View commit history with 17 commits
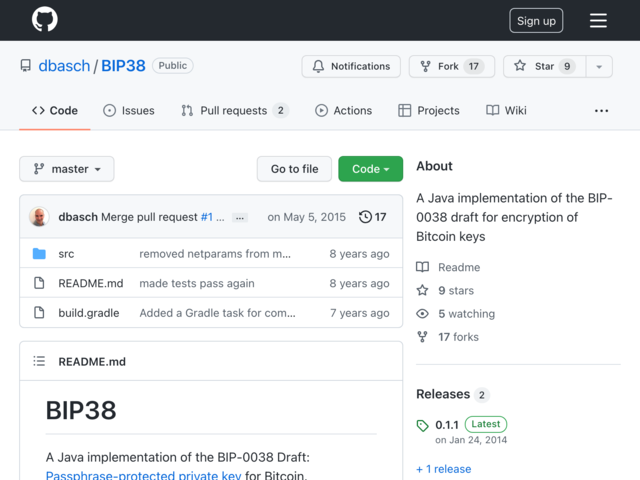This screenshot has width=640, height=480. point(372,217)
